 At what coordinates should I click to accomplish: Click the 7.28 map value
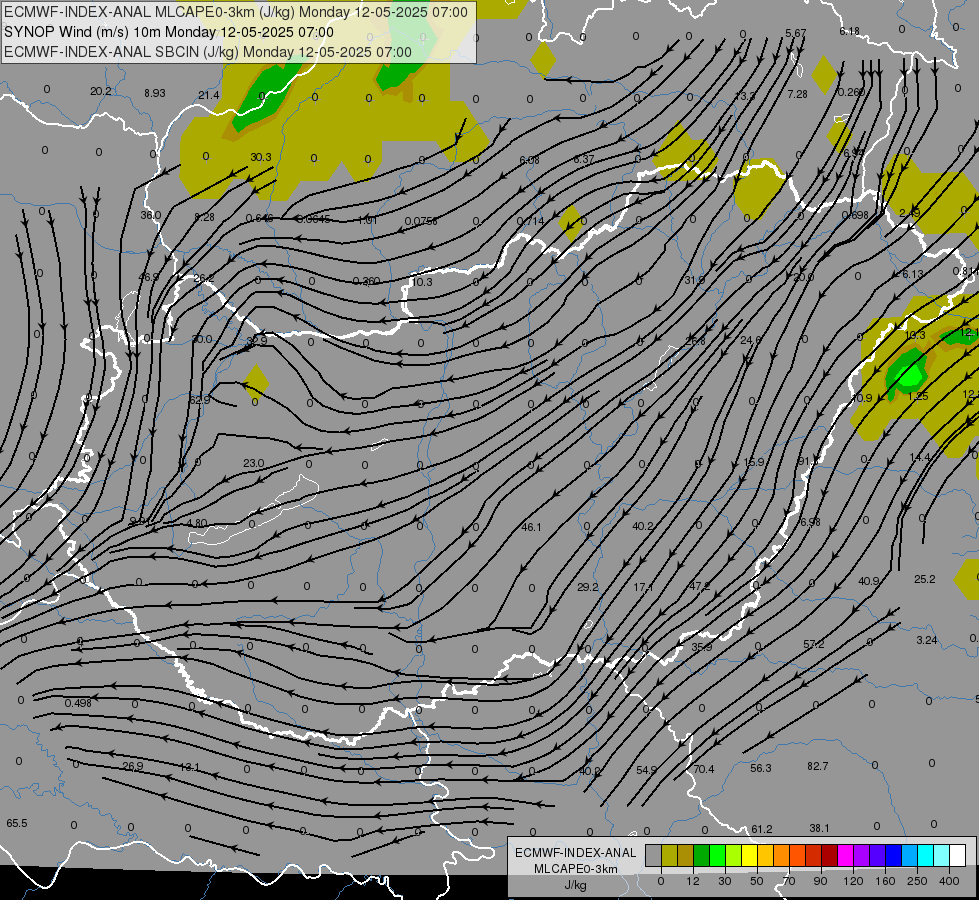797,94
